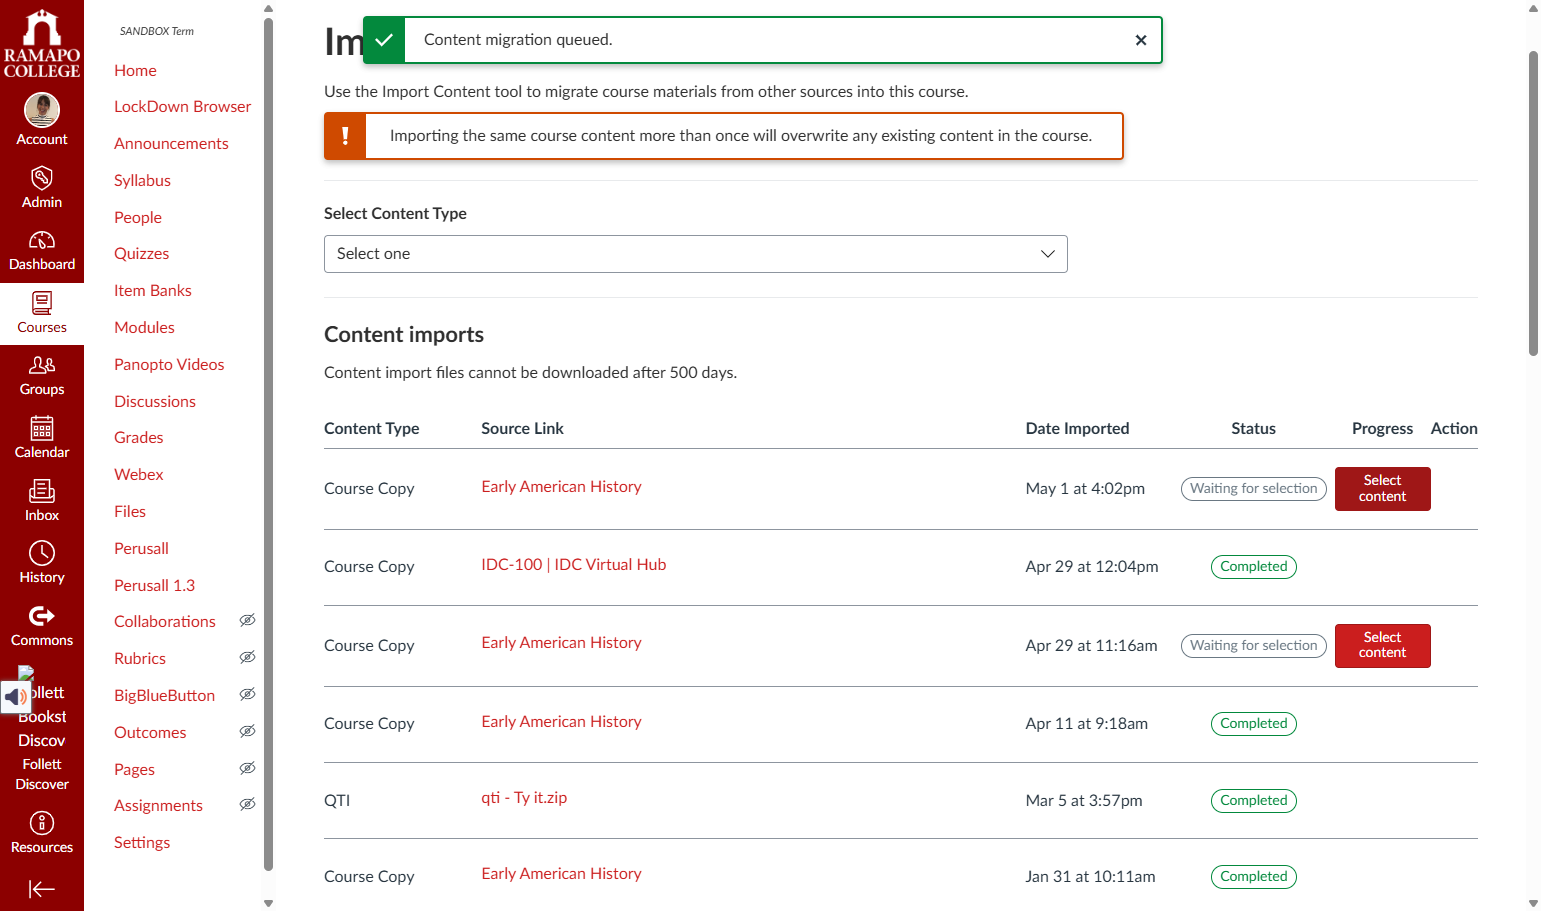Open the Calendar icon in global nav
Screen dimensions: 1541x911
(42, 438)
